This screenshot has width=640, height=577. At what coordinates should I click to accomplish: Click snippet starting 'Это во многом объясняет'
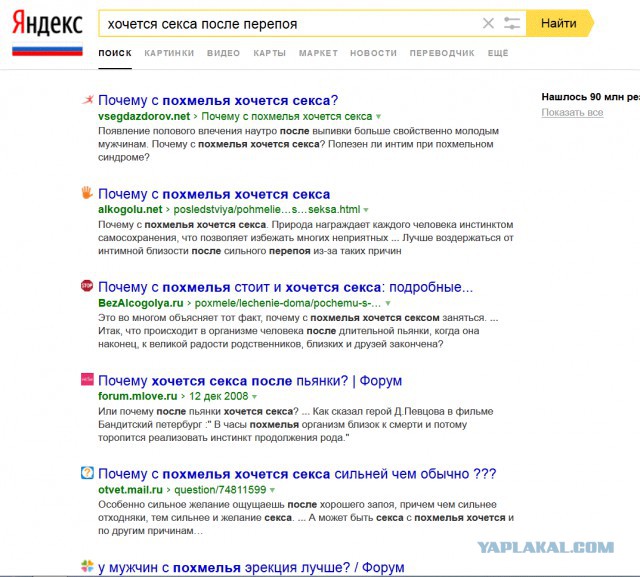[x=298, y=331]
